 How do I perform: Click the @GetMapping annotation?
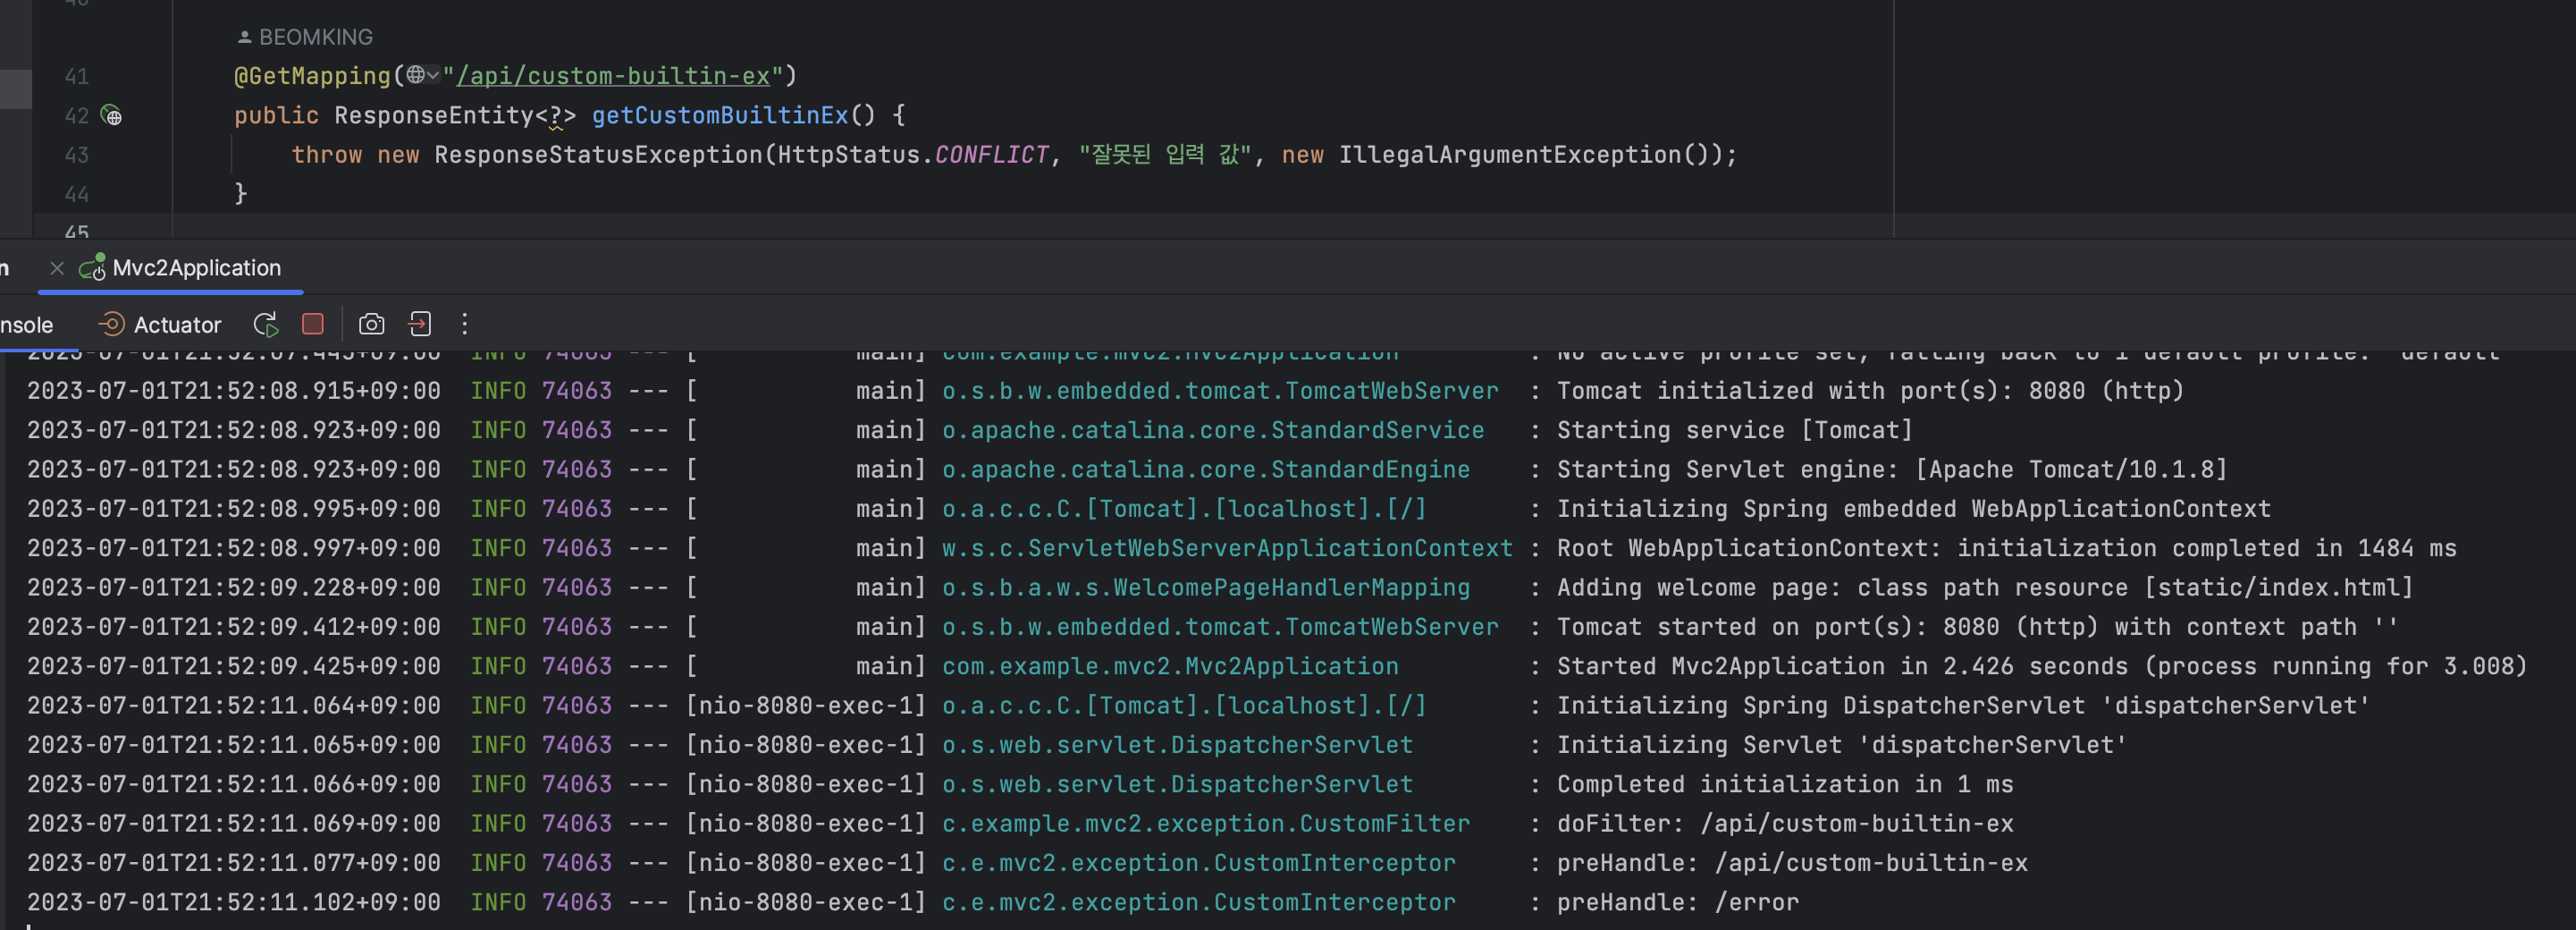pos(312,76)
